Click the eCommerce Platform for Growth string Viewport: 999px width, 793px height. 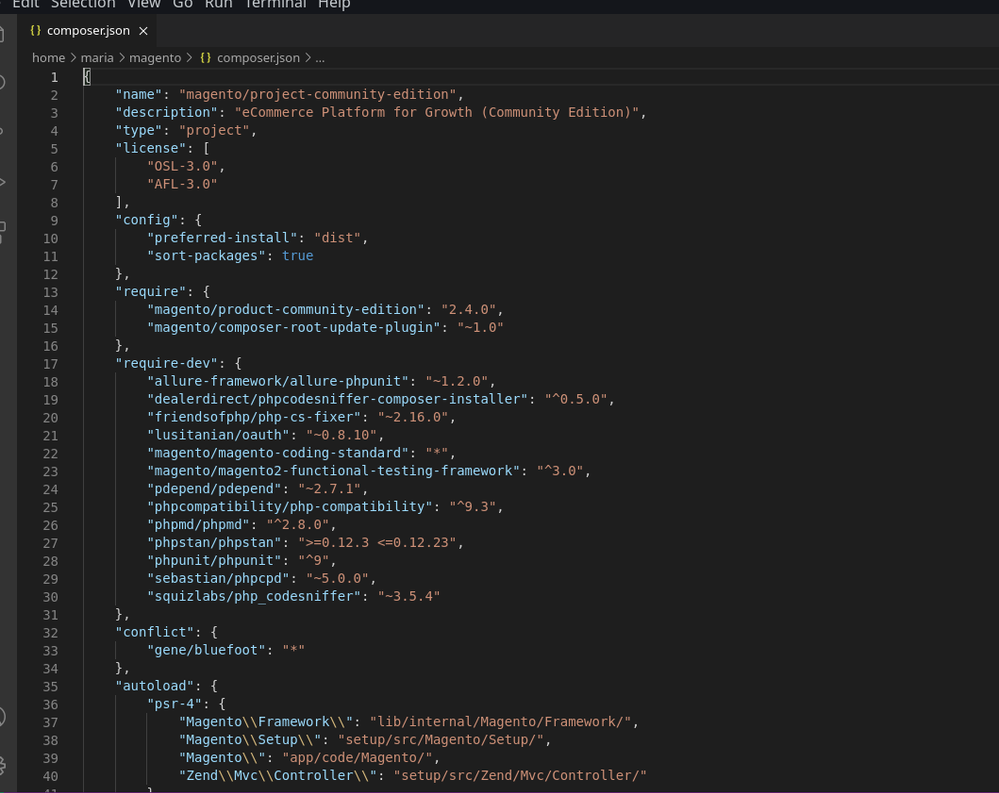[x=437, y=112]
